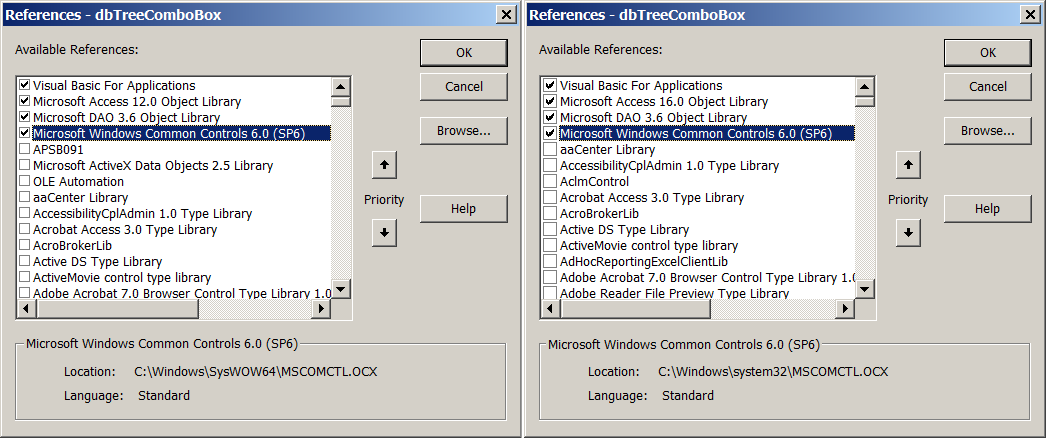Click the SysWOW64 MSCOMCTL.OCX location path
This screenshot has height=438, width=1046.
255,371
